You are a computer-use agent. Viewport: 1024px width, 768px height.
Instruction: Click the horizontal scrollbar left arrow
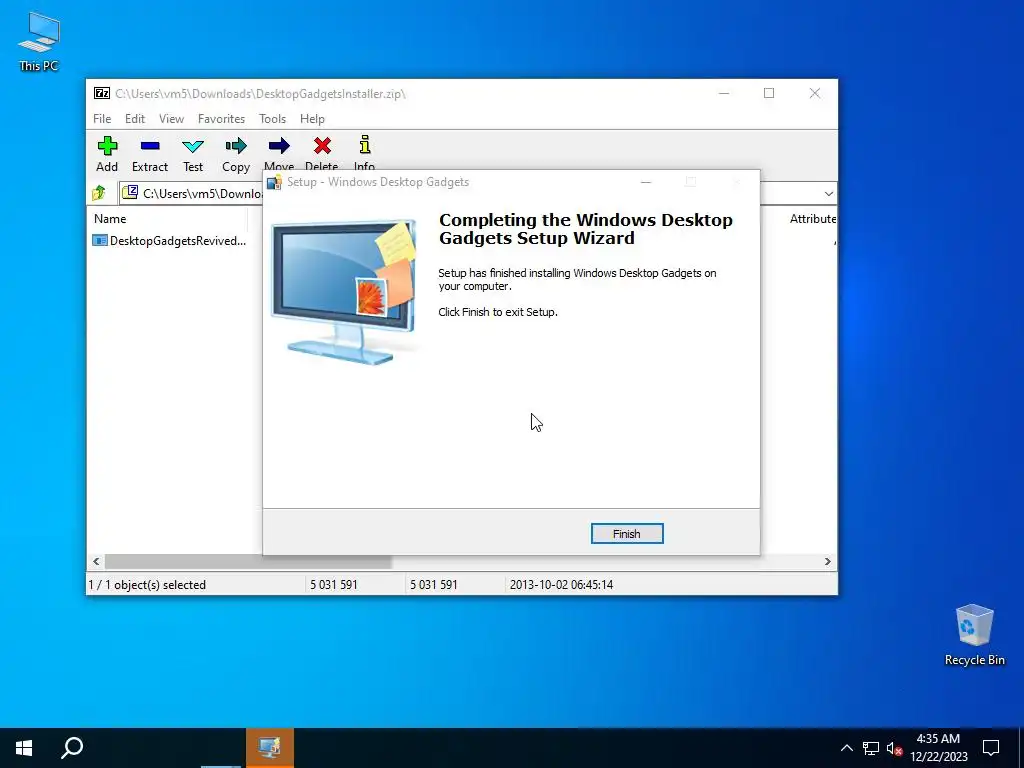(x=97, y=562)
